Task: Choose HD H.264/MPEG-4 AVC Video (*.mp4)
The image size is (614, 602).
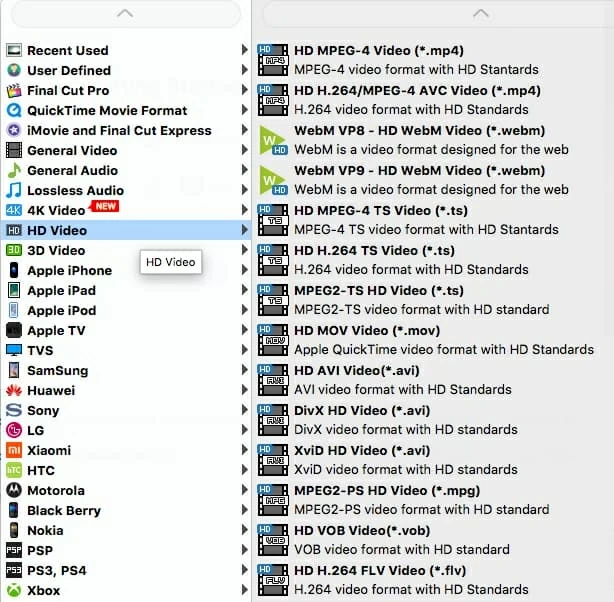Action: 417,90
